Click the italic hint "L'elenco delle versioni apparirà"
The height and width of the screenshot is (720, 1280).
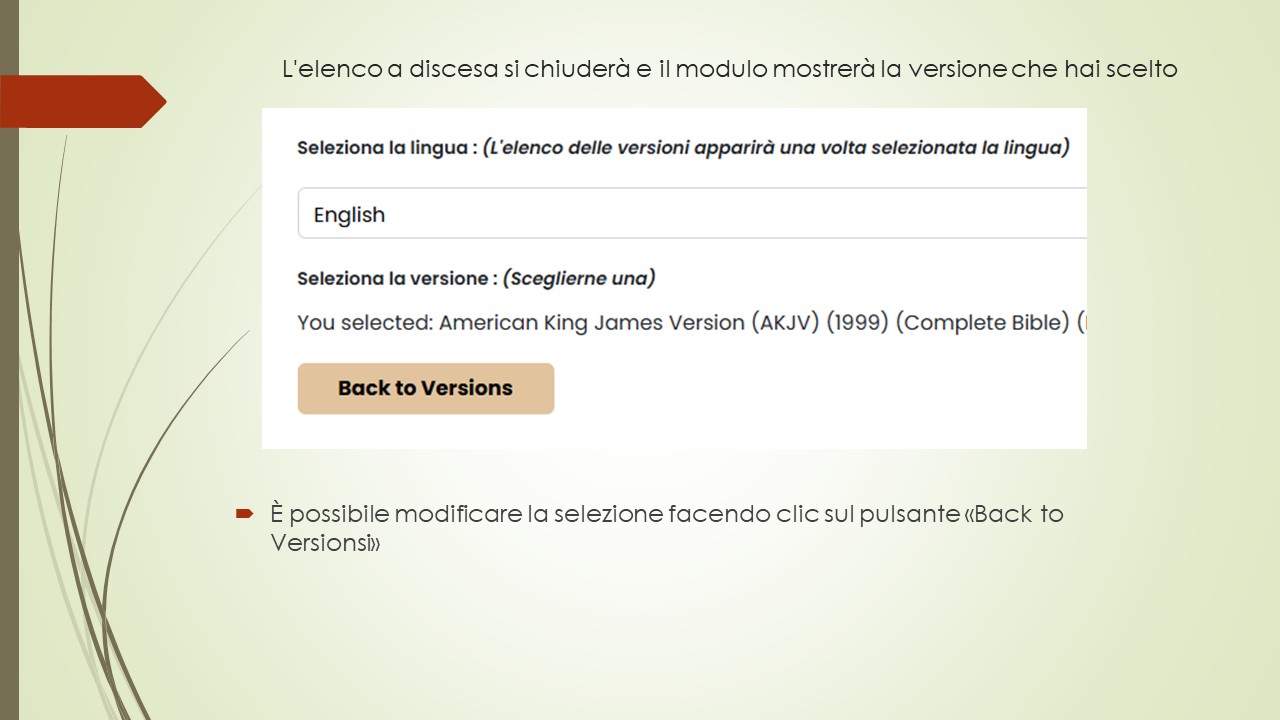(776, 148)
